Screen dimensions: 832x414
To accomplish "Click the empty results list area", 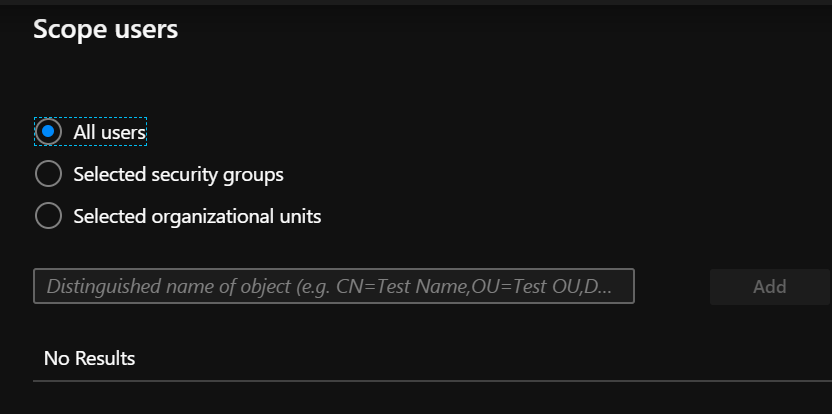I will click(430, 358).
